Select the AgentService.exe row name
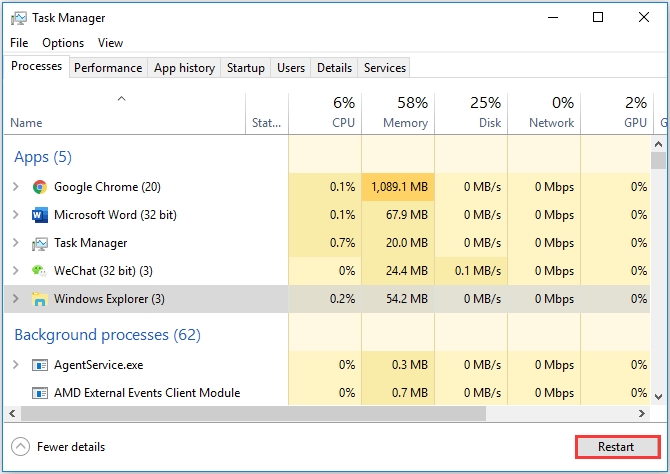The height and width of the screenshot is (474, 670). 99,365
